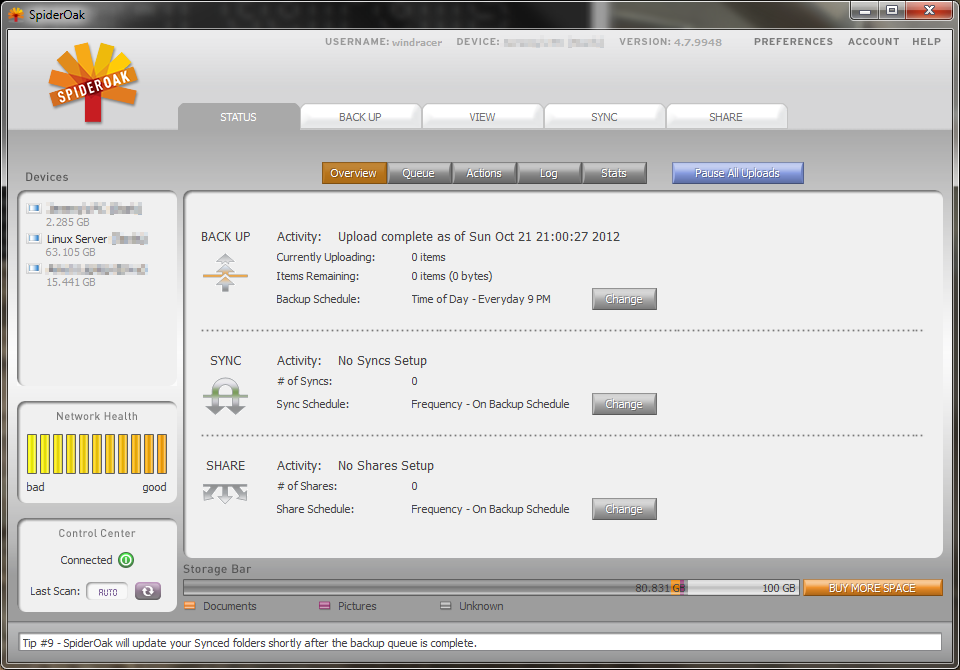The height and width of the screenshot is (670, 960).
Task: Click 'No Syncs Setup' activity text
Action: click(382, 361)
